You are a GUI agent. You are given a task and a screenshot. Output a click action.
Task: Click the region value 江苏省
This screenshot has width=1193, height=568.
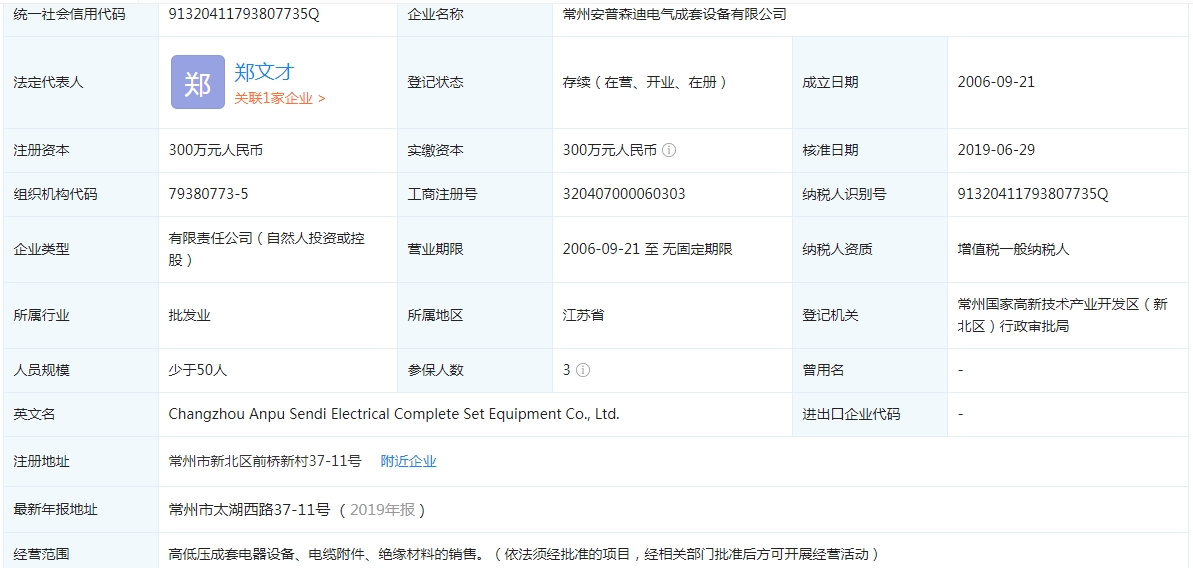point(583,315)
